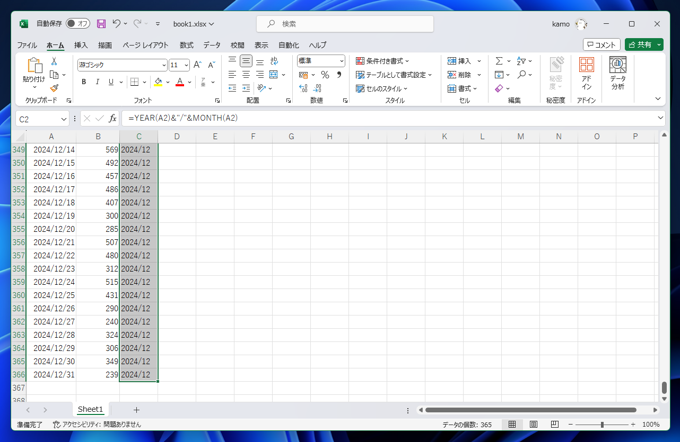680x442 pixels.
Task: Switch to Normal view in status bar
Action: (x=512, y=424)
